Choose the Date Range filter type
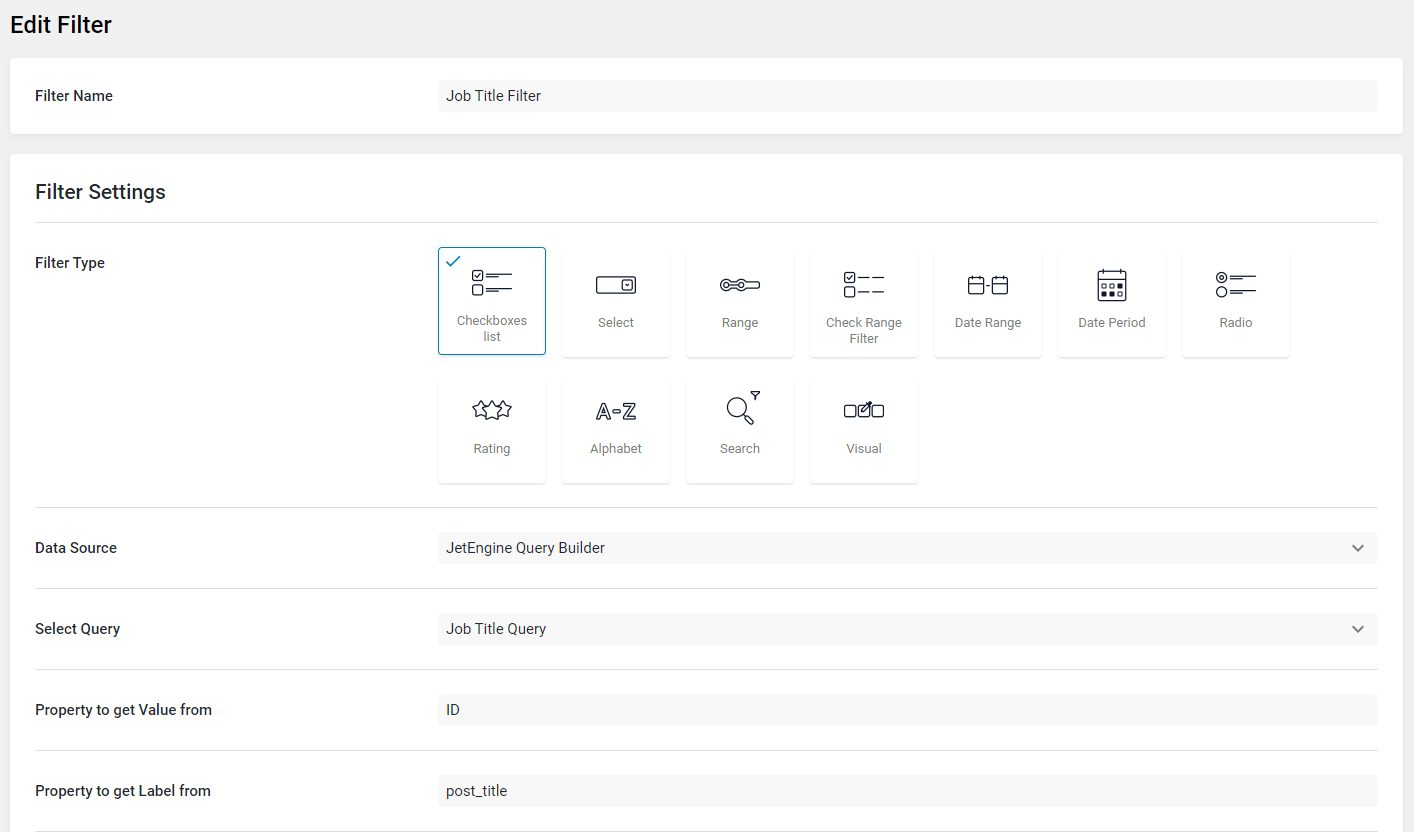1414x832 pixels. [x=988, y=303]
